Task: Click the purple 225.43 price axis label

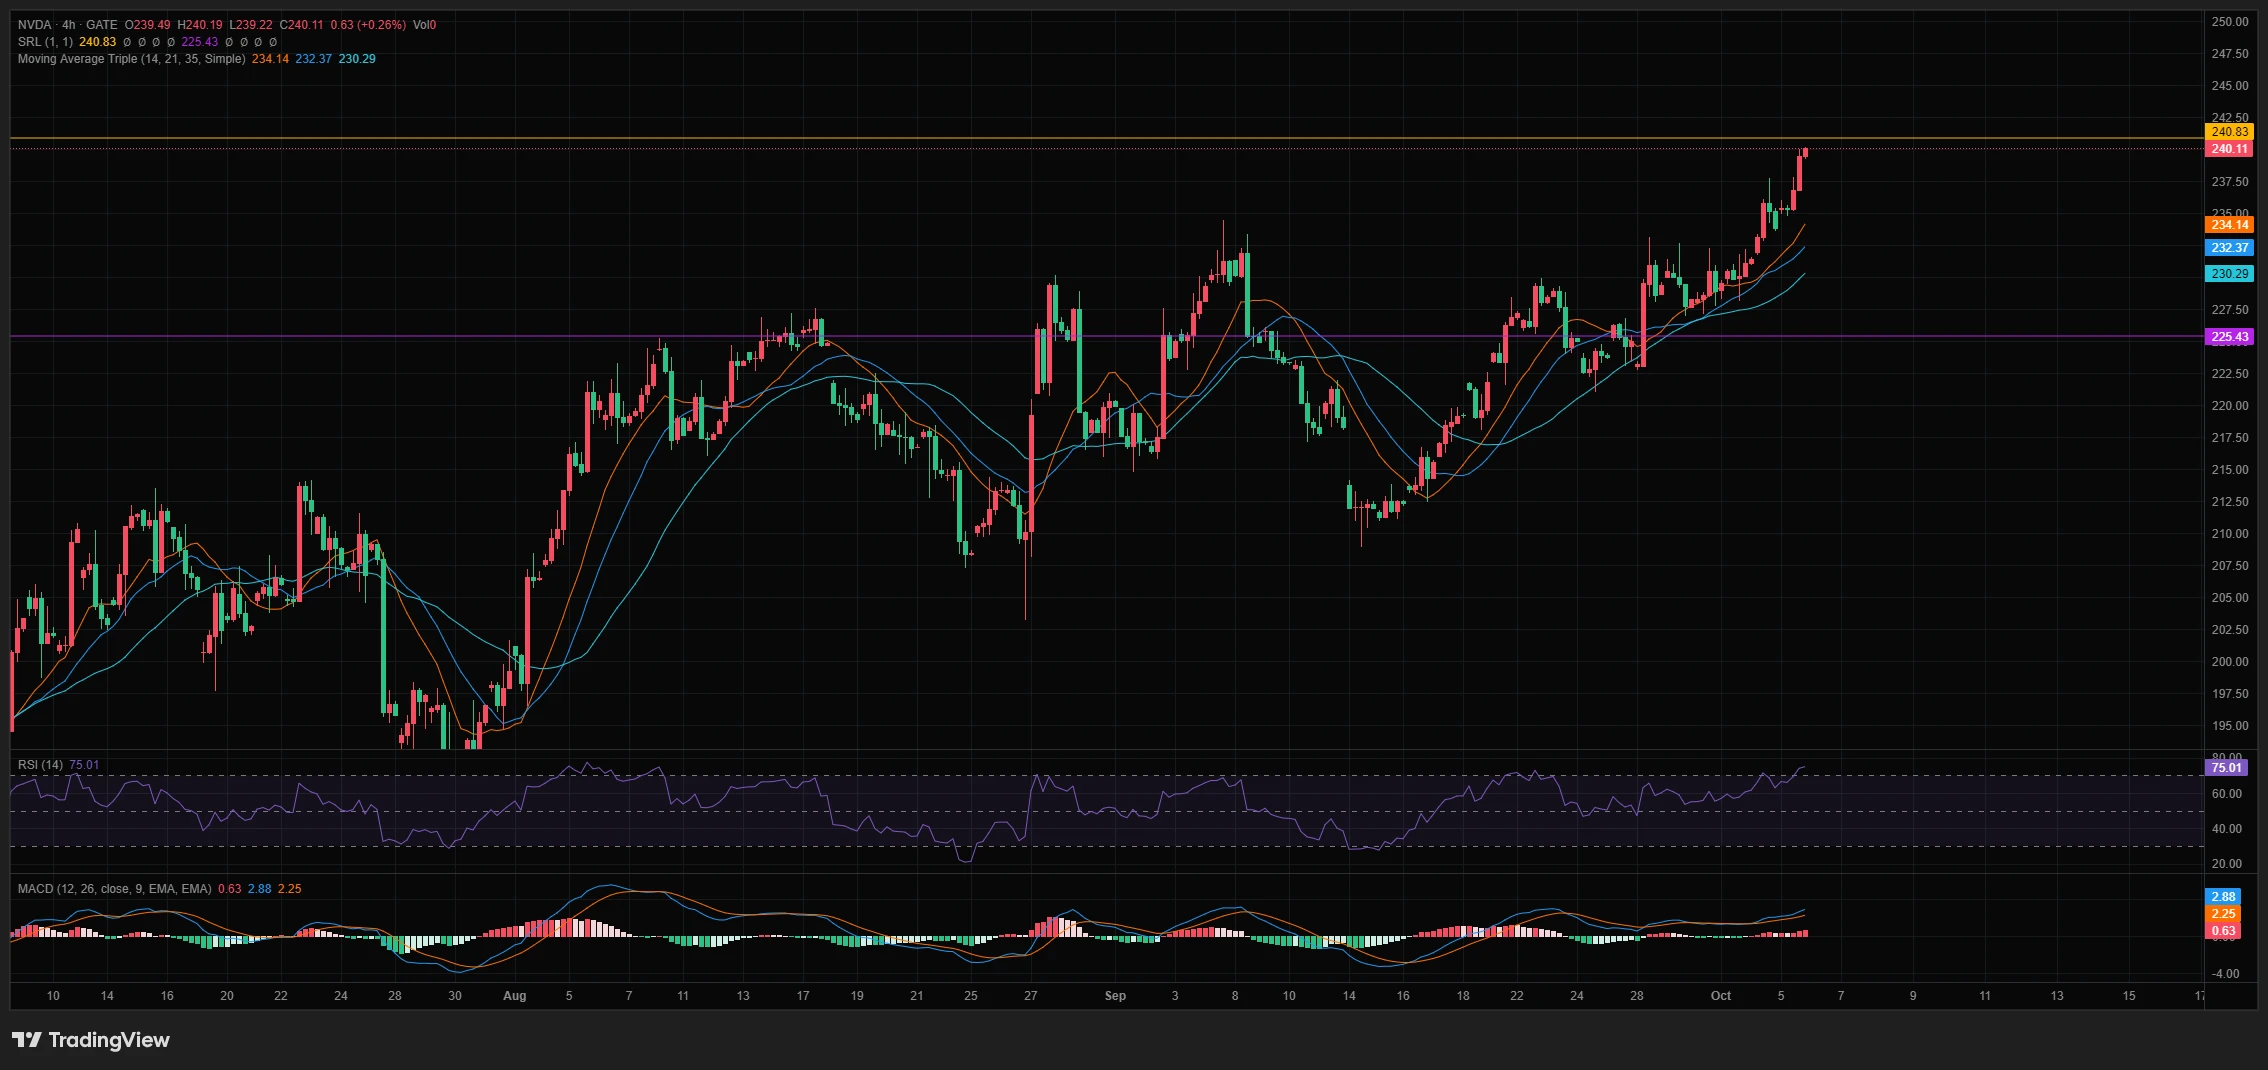Action: 2229,337
